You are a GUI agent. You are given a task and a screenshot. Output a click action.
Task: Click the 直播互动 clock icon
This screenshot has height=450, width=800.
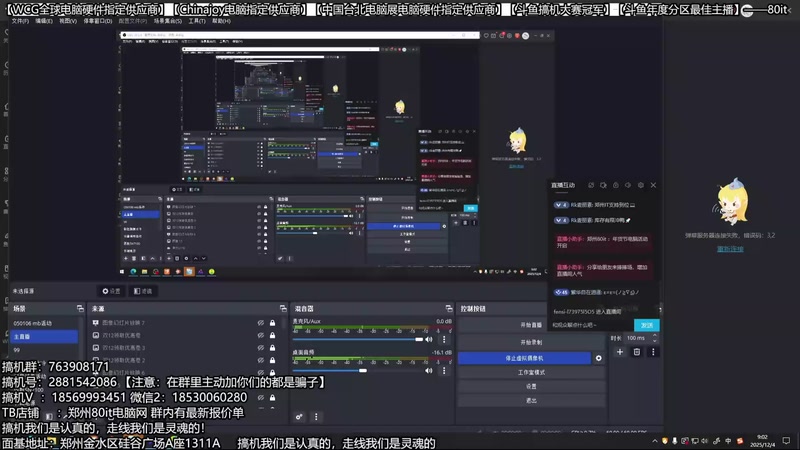pyautogui.click(x=616, y=185)
